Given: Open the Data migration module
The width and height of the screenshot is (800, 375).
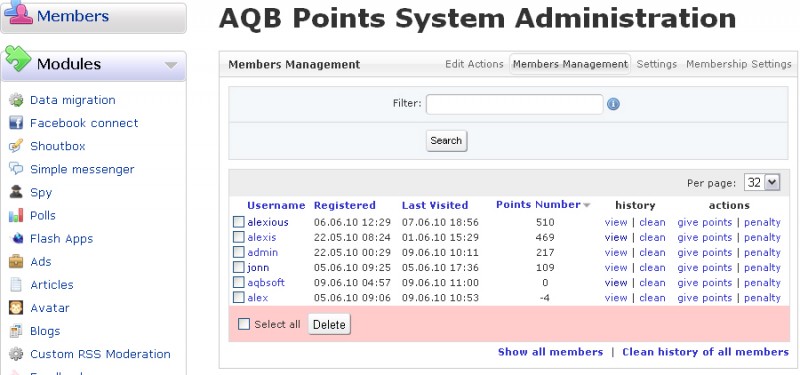Looking at the screenshot, I should click(72, 100).
